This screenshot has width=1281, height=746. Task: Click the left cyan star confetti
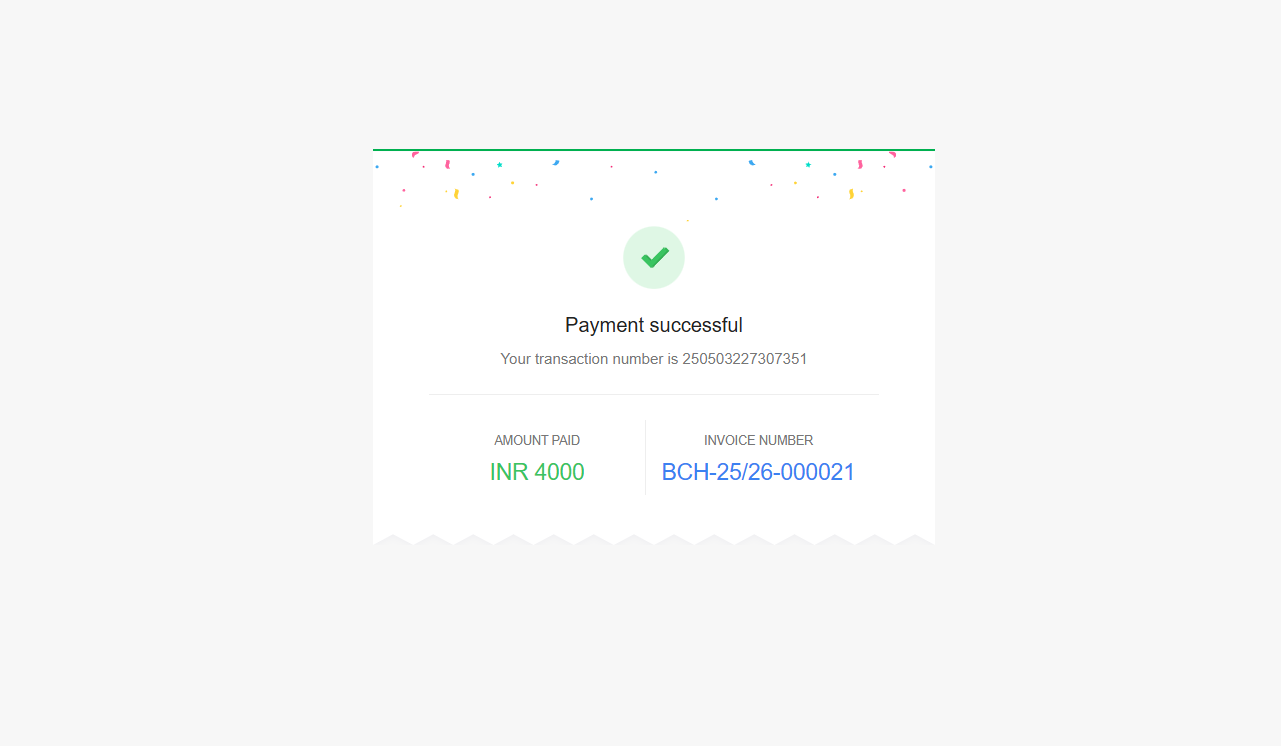coord(499,164)
